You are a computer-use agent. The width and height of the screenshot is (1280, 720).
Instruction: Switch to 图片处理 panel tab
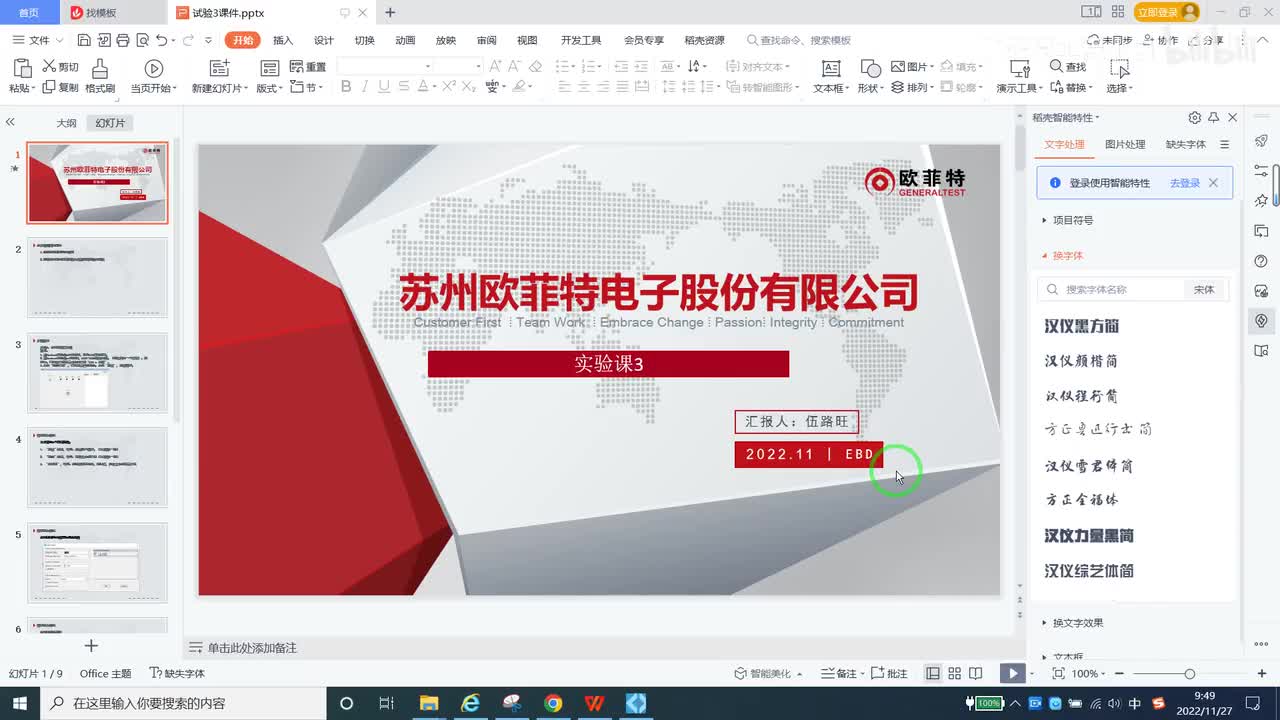pos(1125,145)
